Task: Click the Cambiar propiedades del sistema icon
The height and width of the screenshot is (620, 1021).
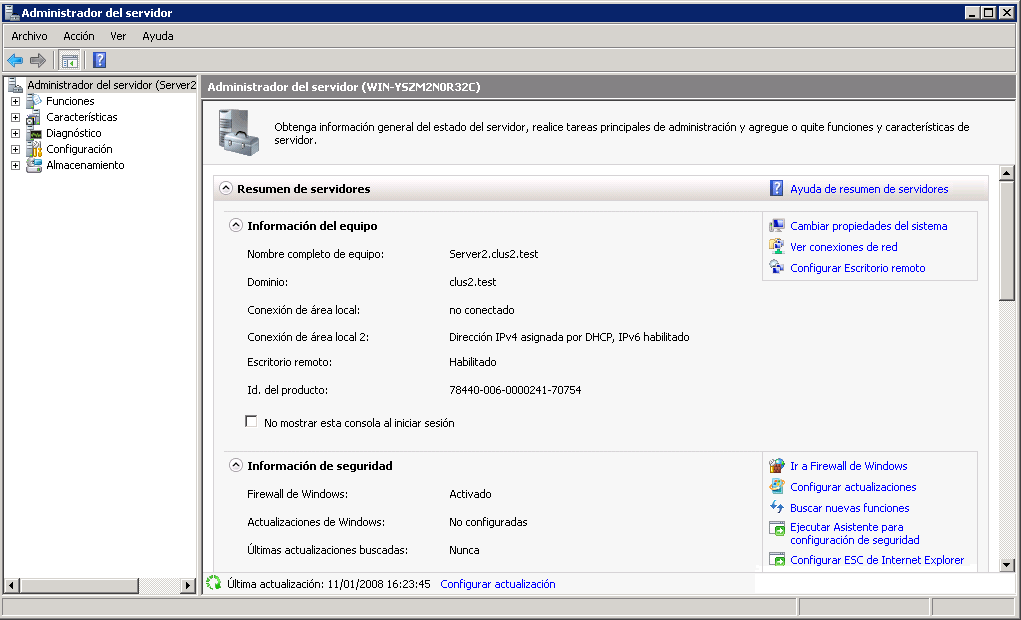Action: 777,226
